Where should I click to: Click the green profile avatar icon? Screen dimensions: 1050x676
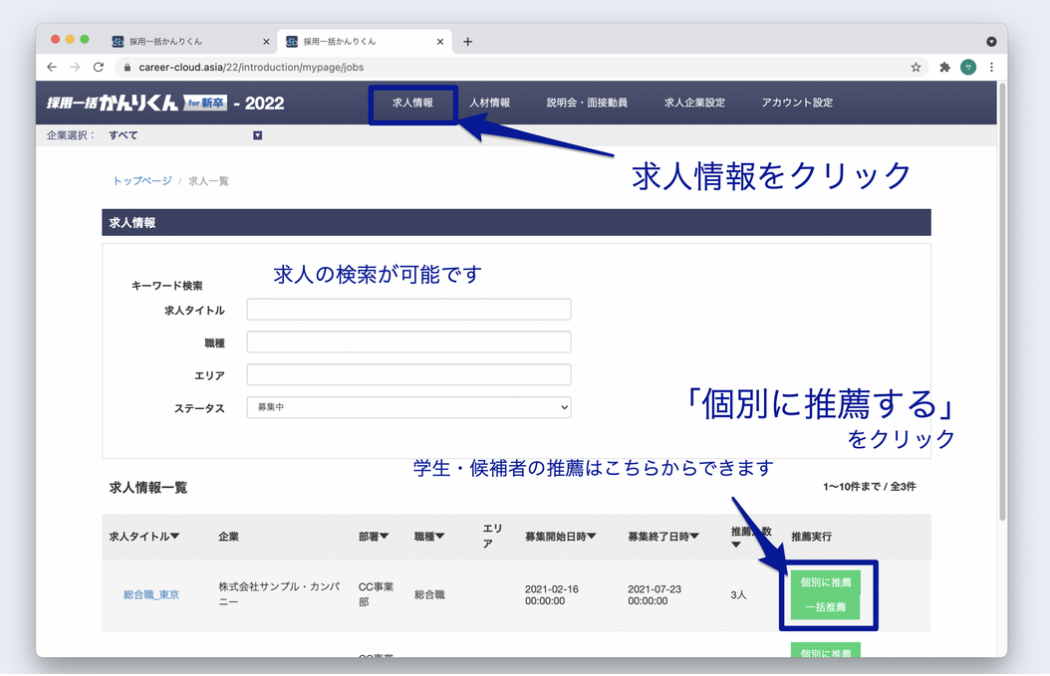[967, 66]
